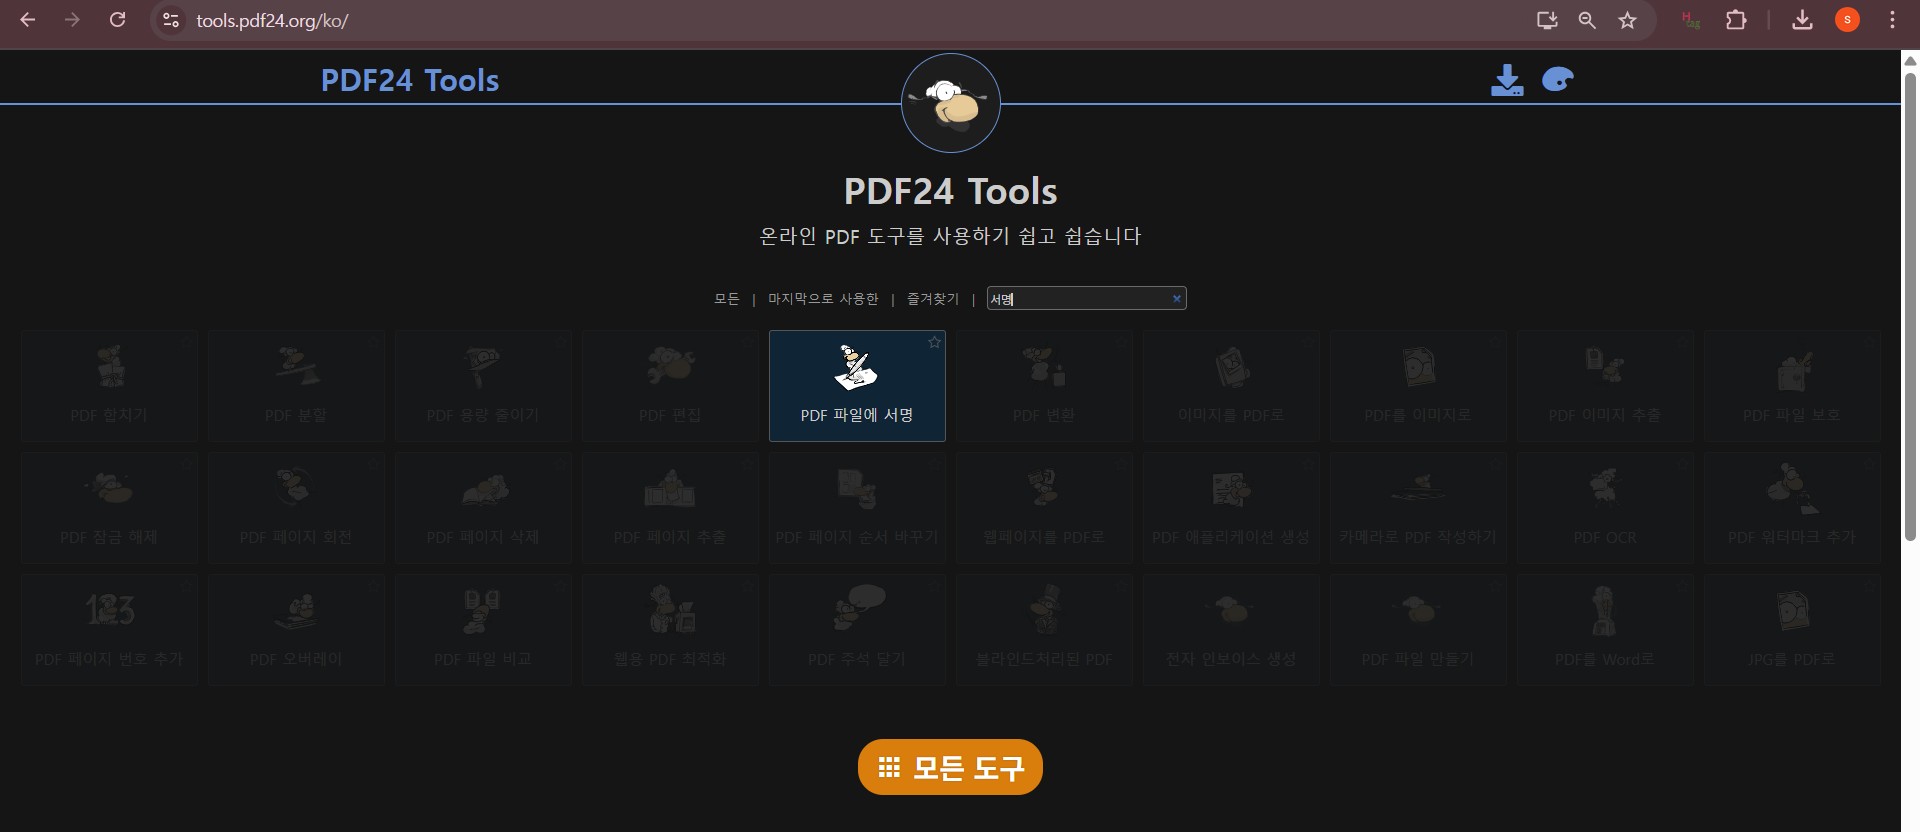Open the browser zoom indicator

point(1587,20)
